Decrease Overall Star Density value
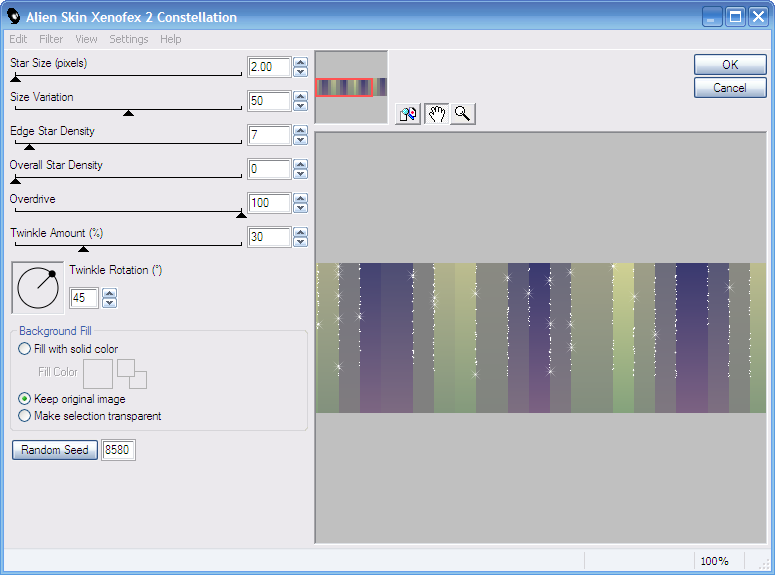The image size is (775, 575). (x=301, y=174)
